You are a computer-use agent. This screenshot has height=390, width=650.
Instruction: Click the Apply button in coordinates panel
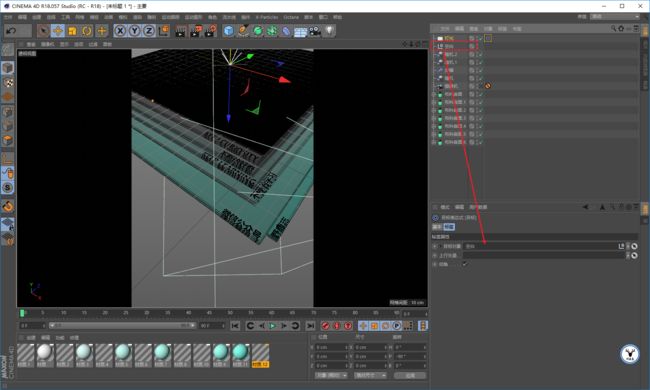point(410,375)
